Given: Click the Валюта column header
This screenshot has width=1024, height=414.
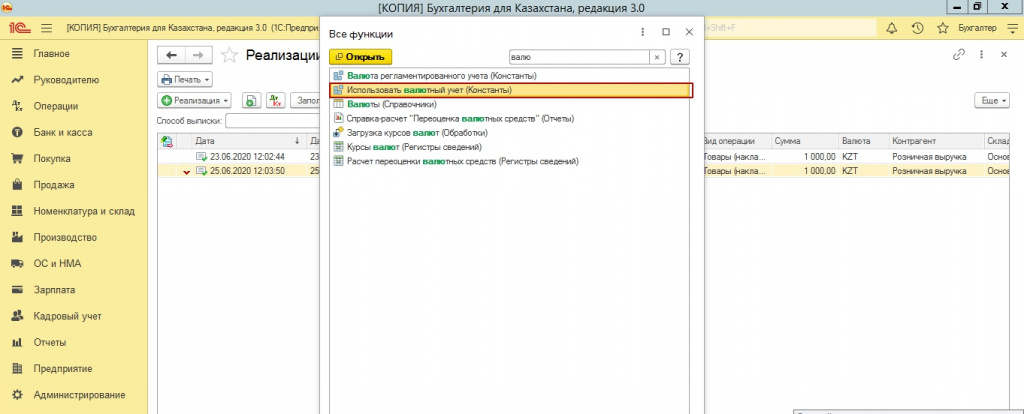Looking at the screenshot, I should click(x=863, y=140).
